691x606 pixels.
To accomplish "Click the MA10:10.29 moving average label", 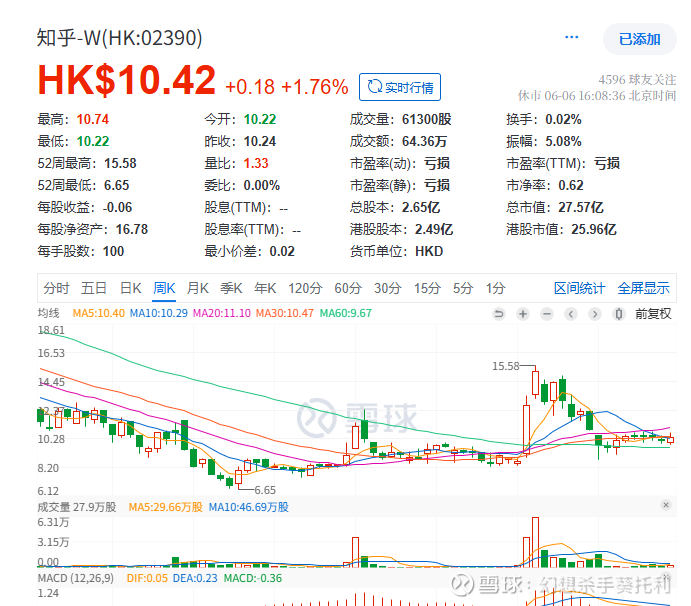I will click(x=159, y=313).
